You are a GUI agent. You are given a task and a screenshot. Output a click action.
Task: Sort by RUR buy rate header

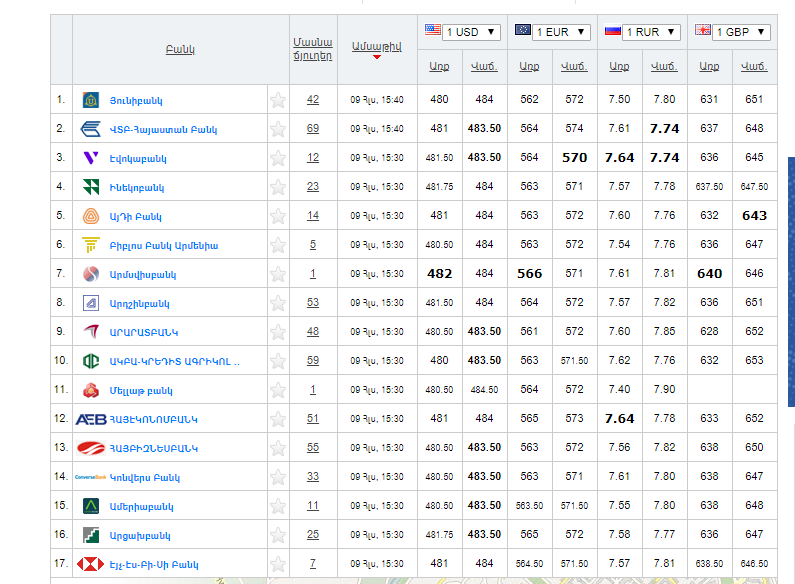click(x=620, y=66)
